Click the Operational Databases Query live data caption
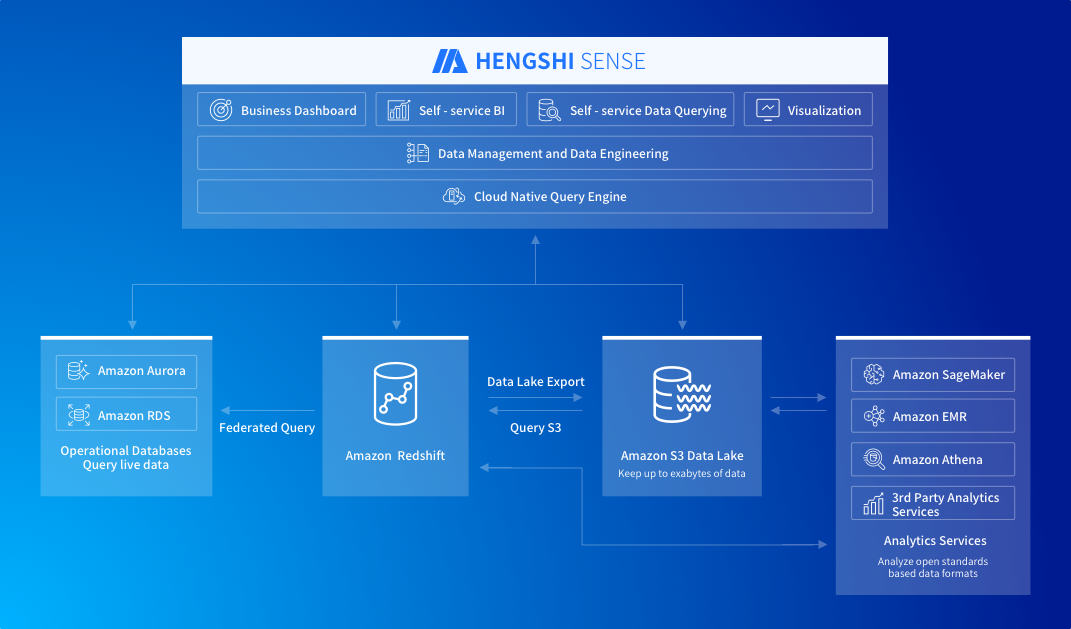 click(126, 458)
